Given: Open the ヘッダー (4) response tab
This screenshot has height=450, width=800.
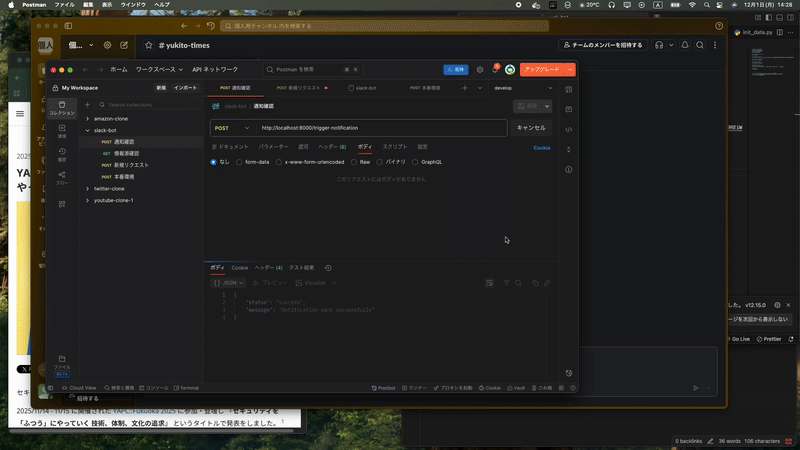Looking at the screenshot, I should point(268,268).
